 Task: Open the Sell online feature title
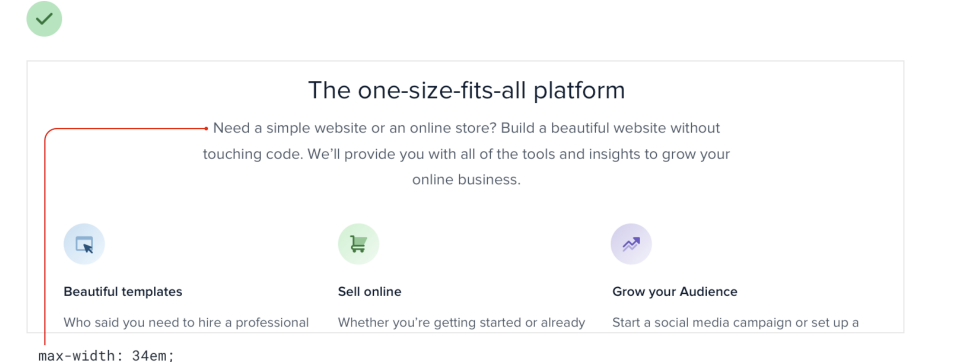click(370, 292)
